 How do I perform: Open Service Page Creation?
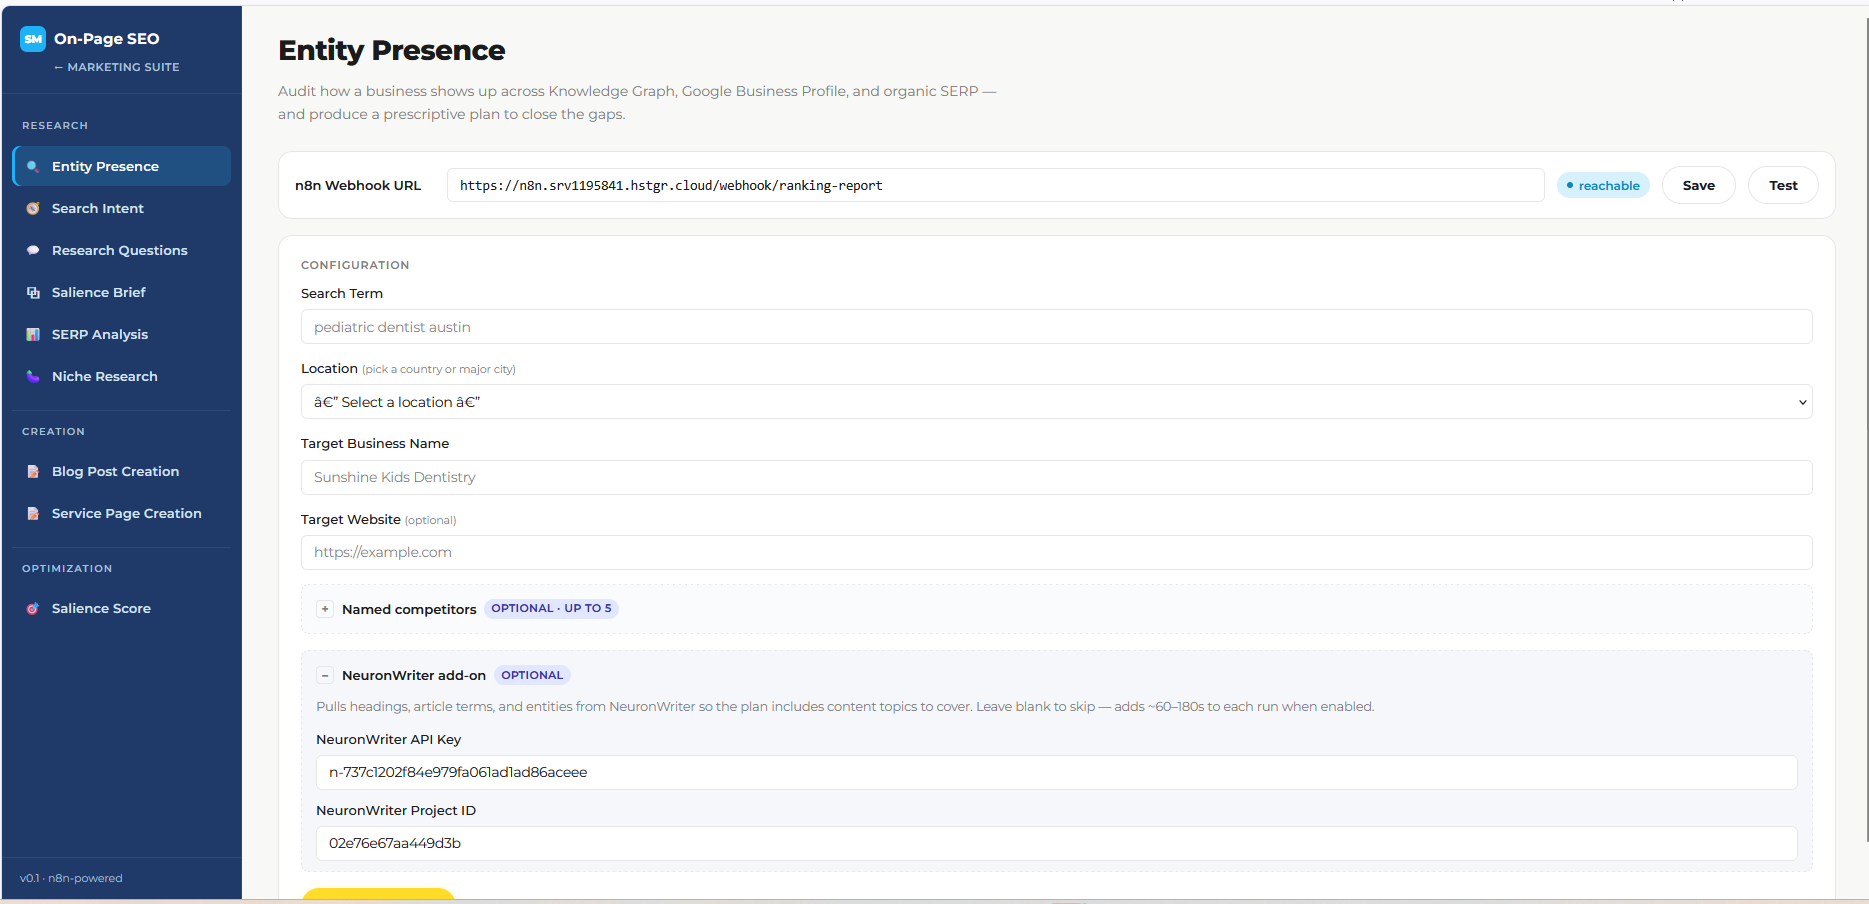[x=121, y=513]
